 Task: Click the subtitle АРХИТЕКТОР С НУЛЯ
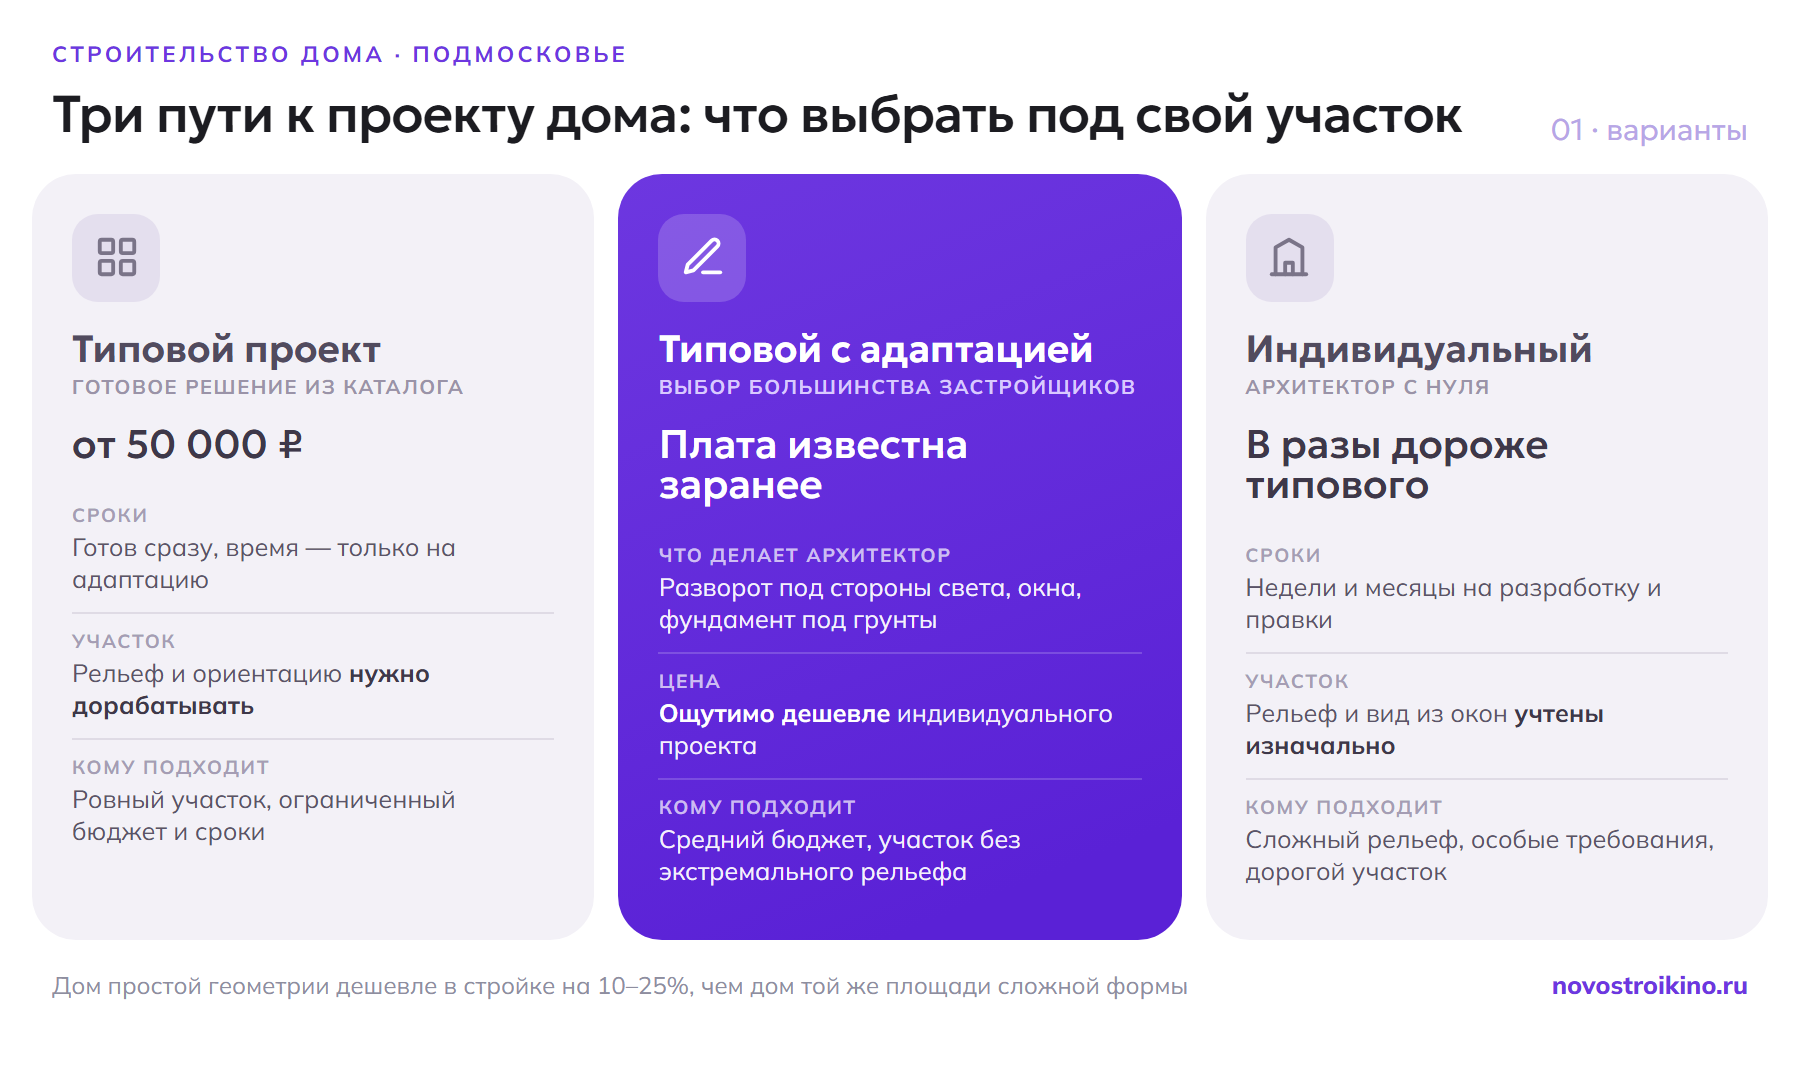(1367, 387)
